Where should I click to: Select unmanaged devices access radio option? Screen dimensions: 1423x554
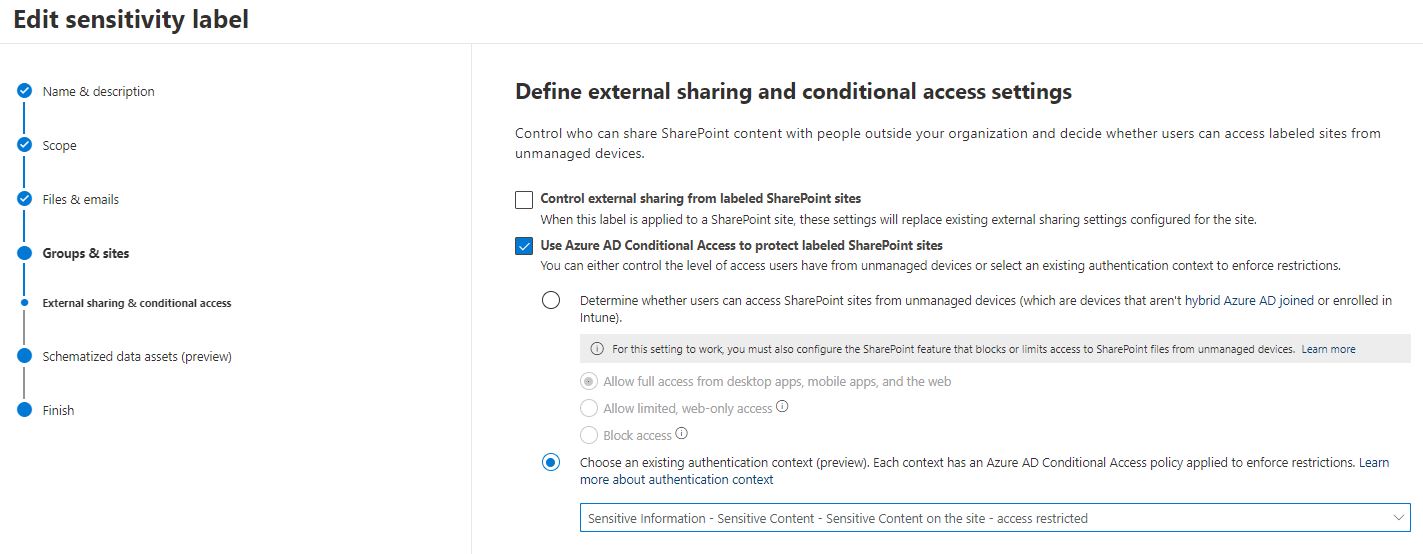pyautogui.click(x=551, y=301)
